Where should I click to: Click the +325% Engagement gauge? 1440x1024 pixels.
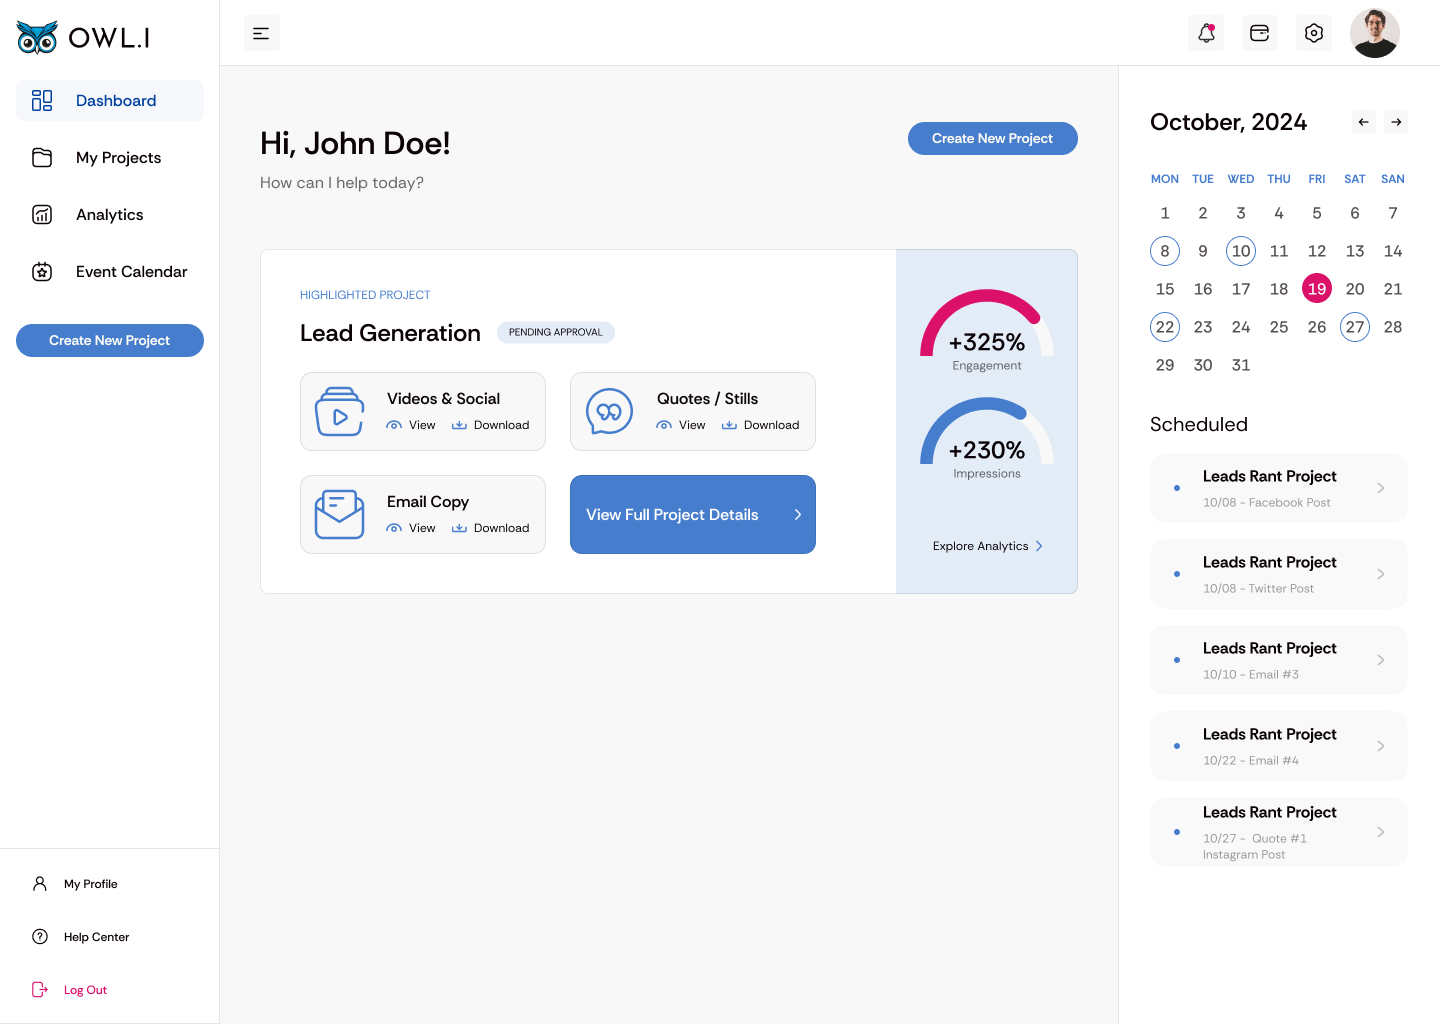(x=987, y=332)
